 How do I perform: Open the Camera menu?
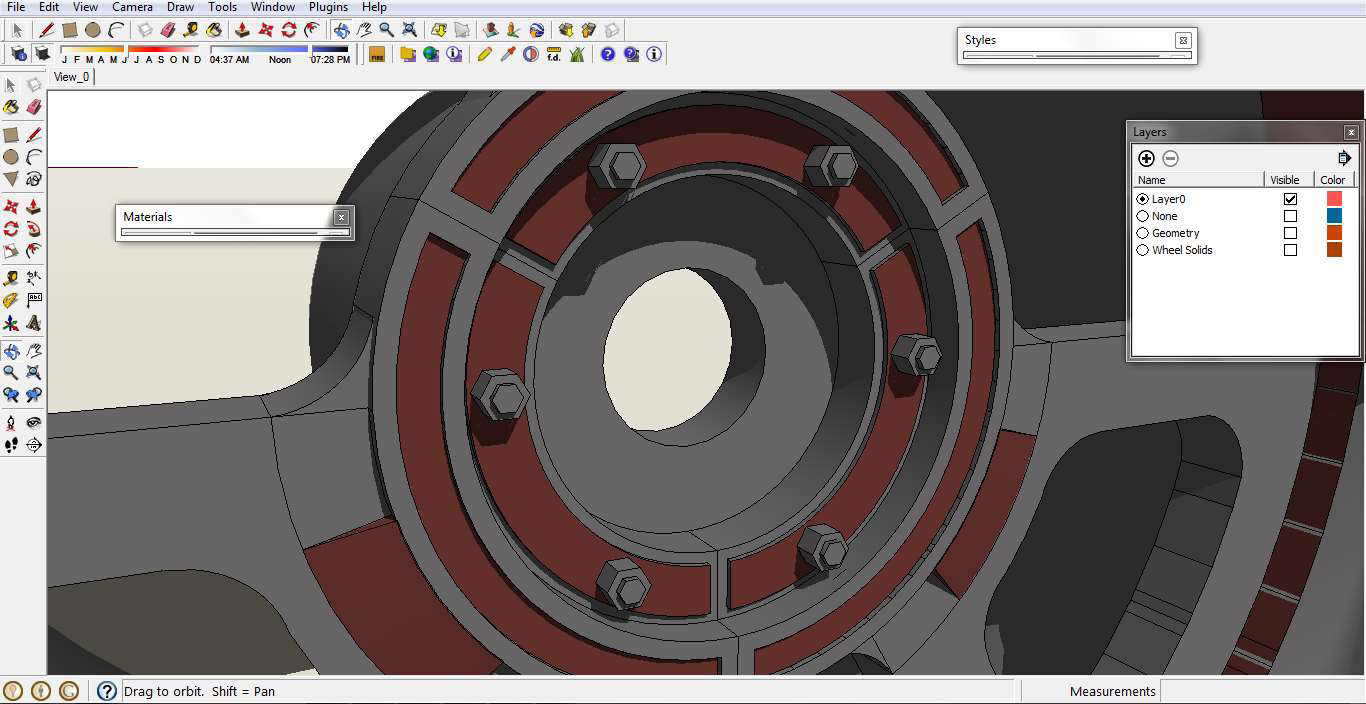[132, 7]
